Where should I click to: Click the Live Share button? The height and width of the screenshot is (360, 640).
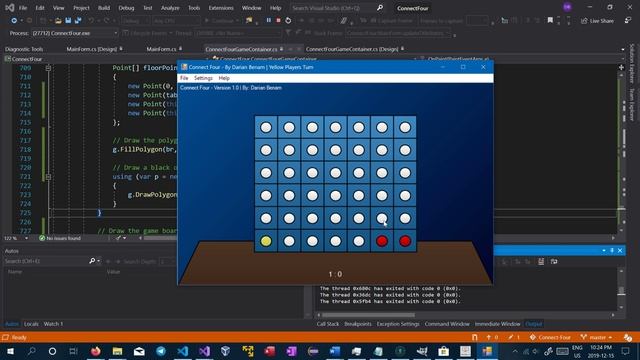[597, 20]
